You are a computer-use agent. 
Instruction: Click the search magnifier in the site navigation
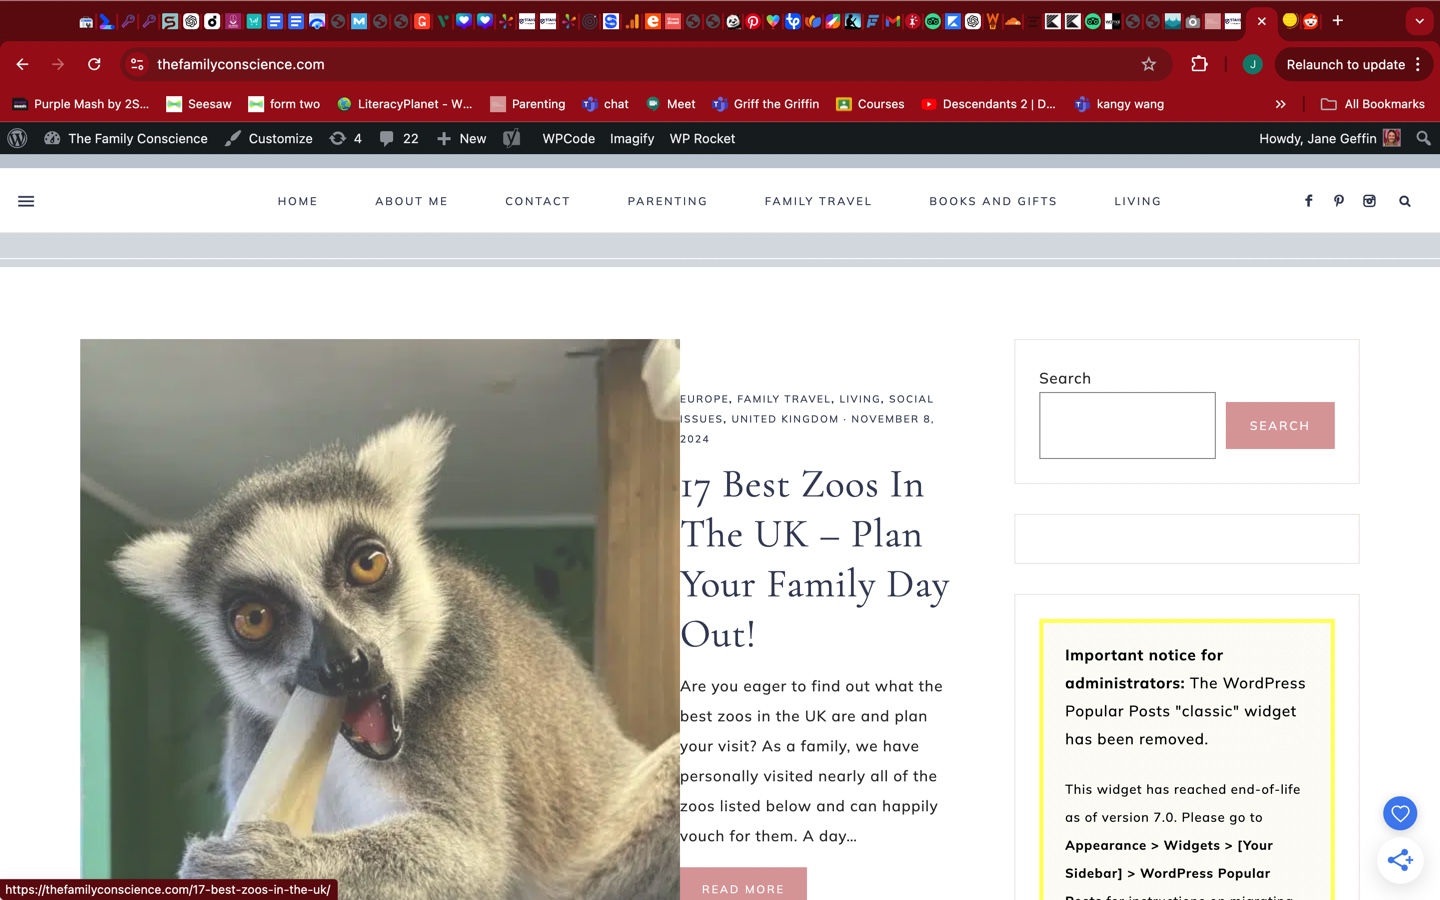(x=1404, y=201)
